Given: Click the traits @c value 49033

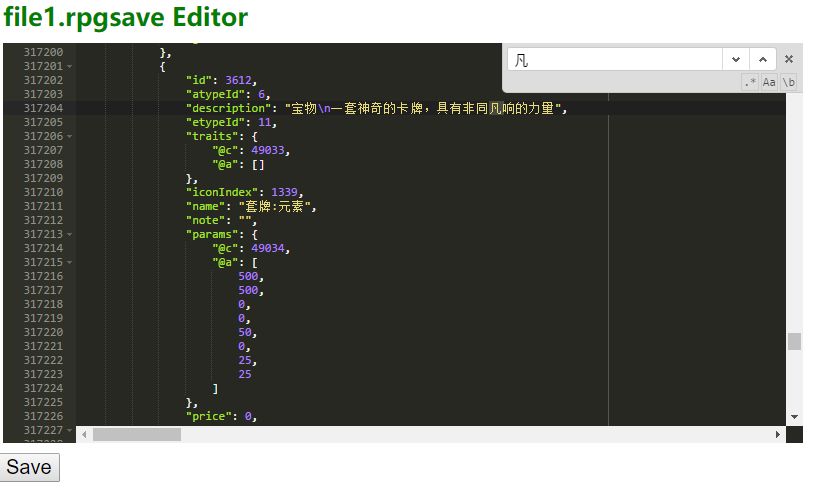Looking at the screenshot, I should coord(267,150).
